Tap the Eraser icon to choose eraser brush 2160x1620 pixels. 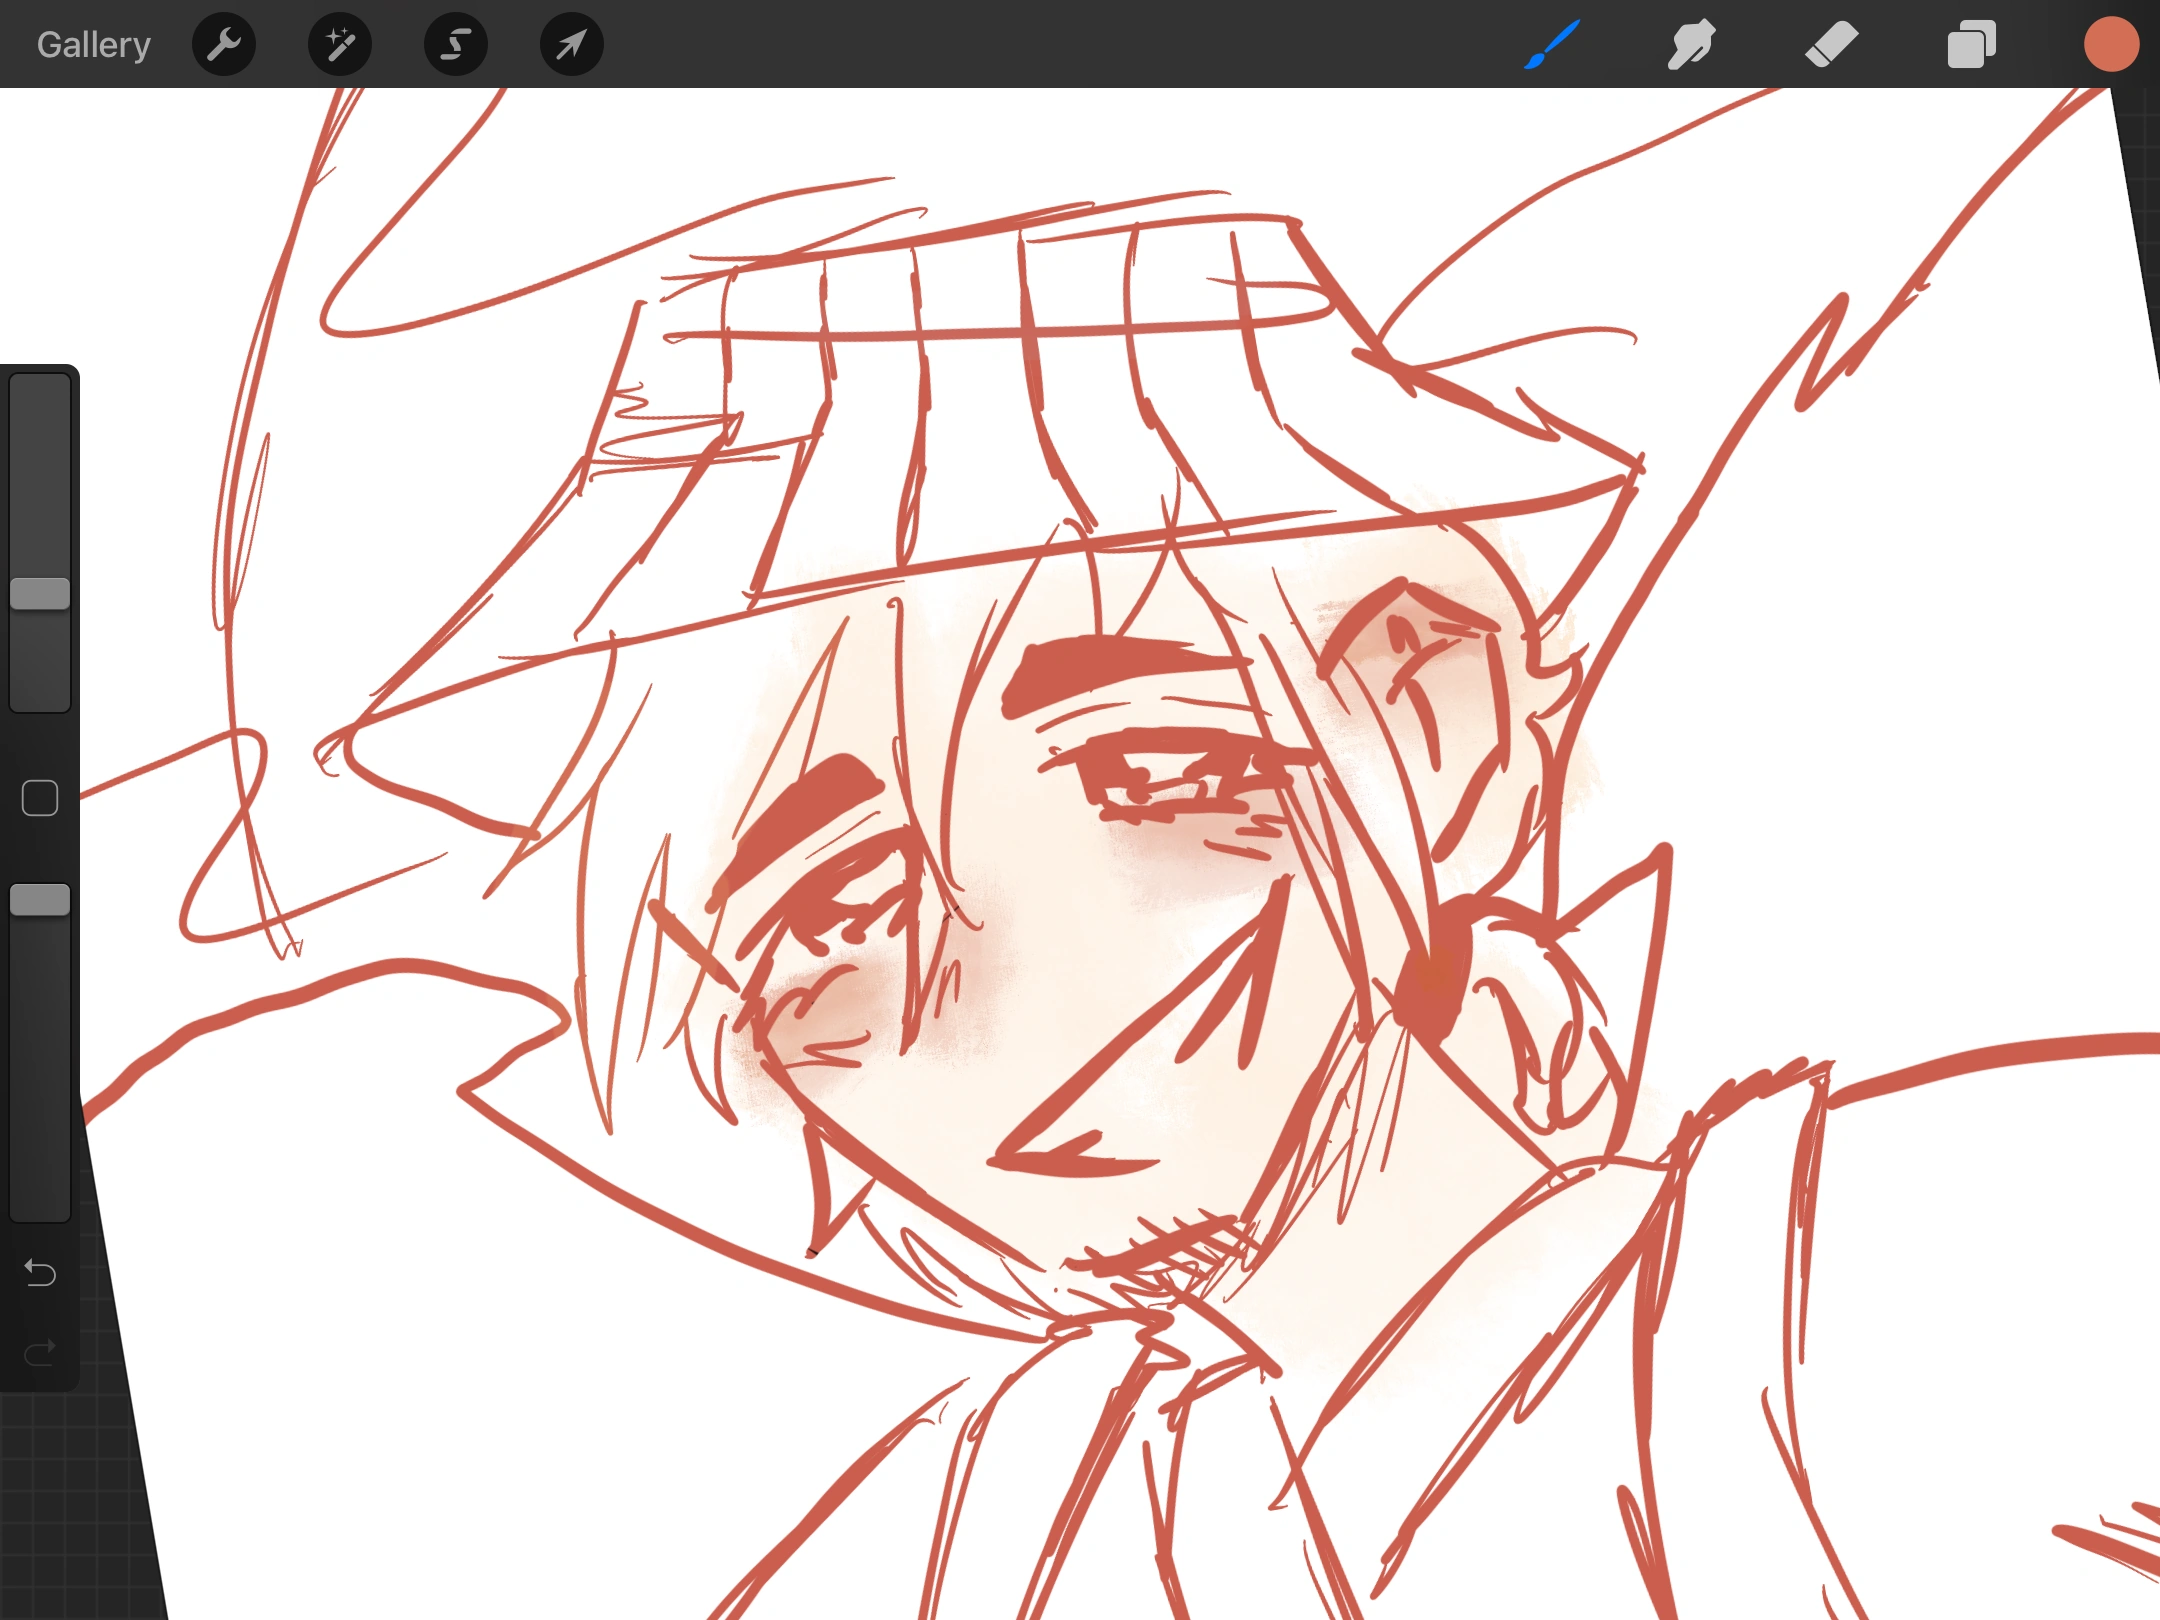tap(1831, 44)
